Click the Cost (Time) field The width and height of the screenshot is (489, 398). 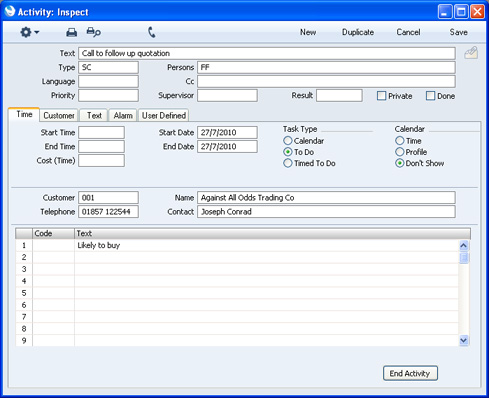tap(101, 160)
